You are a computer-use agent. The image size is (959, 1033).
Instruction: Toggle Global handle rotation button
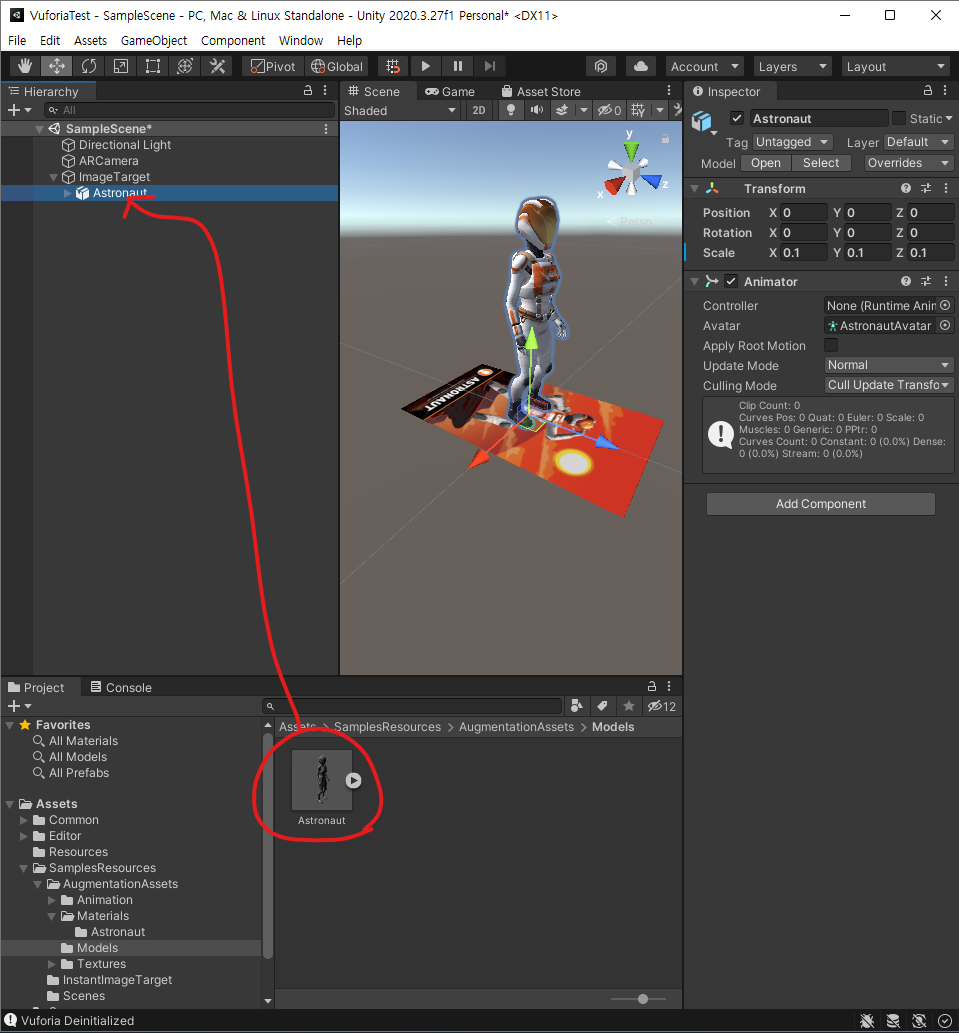point(337,67)
